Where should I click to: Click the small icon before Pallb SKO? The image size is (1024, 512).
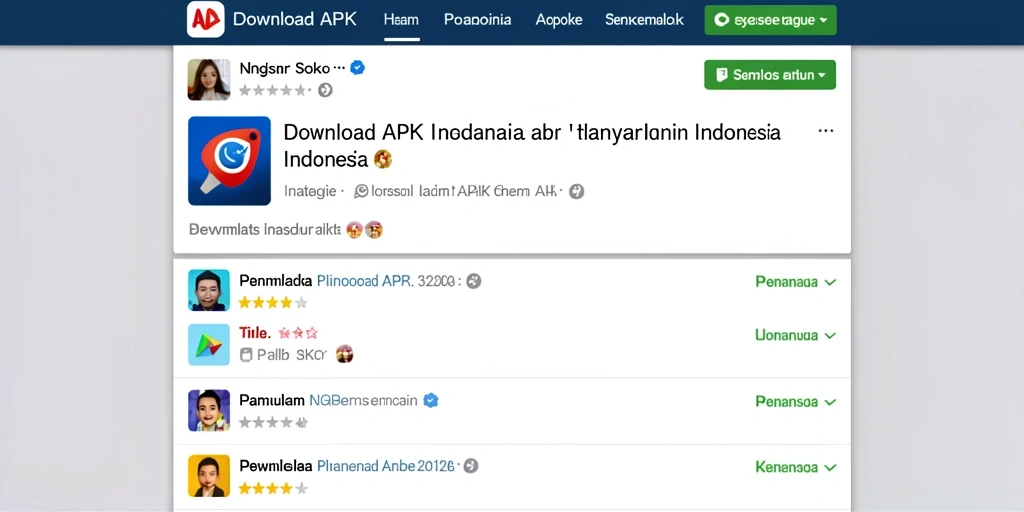[246, 355]
